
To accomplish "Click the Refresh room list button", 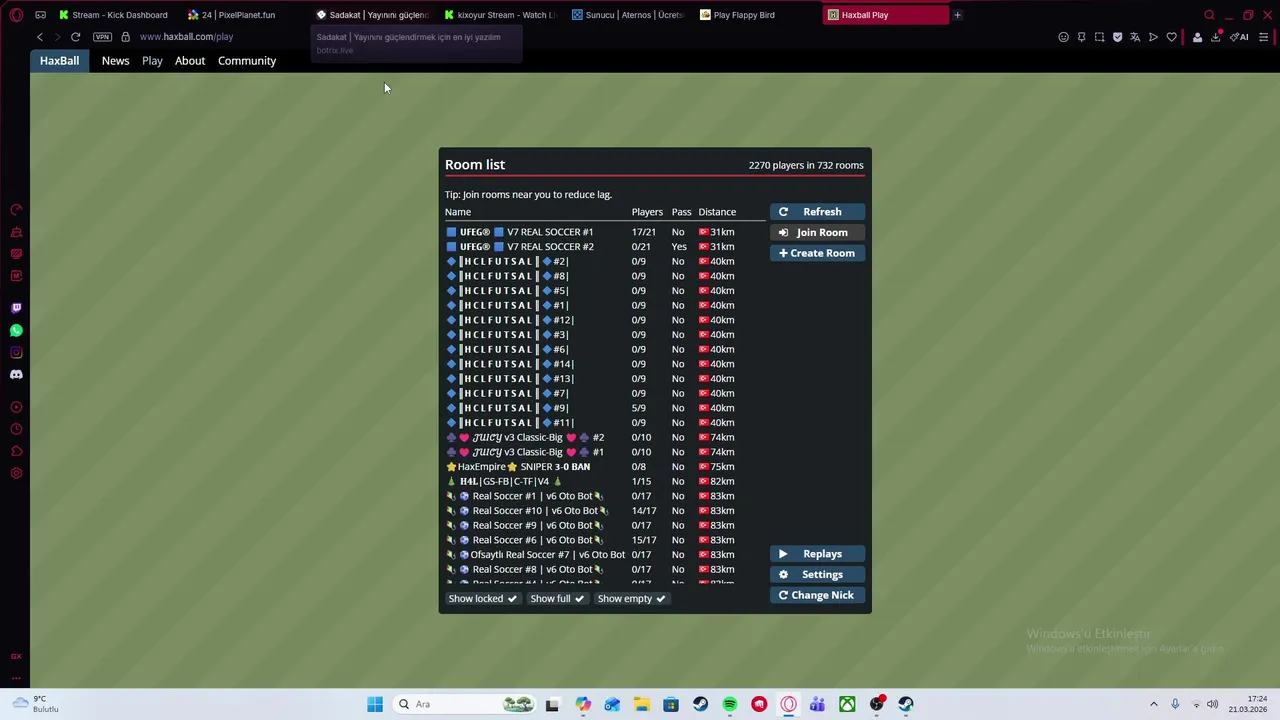I will 817,212.
